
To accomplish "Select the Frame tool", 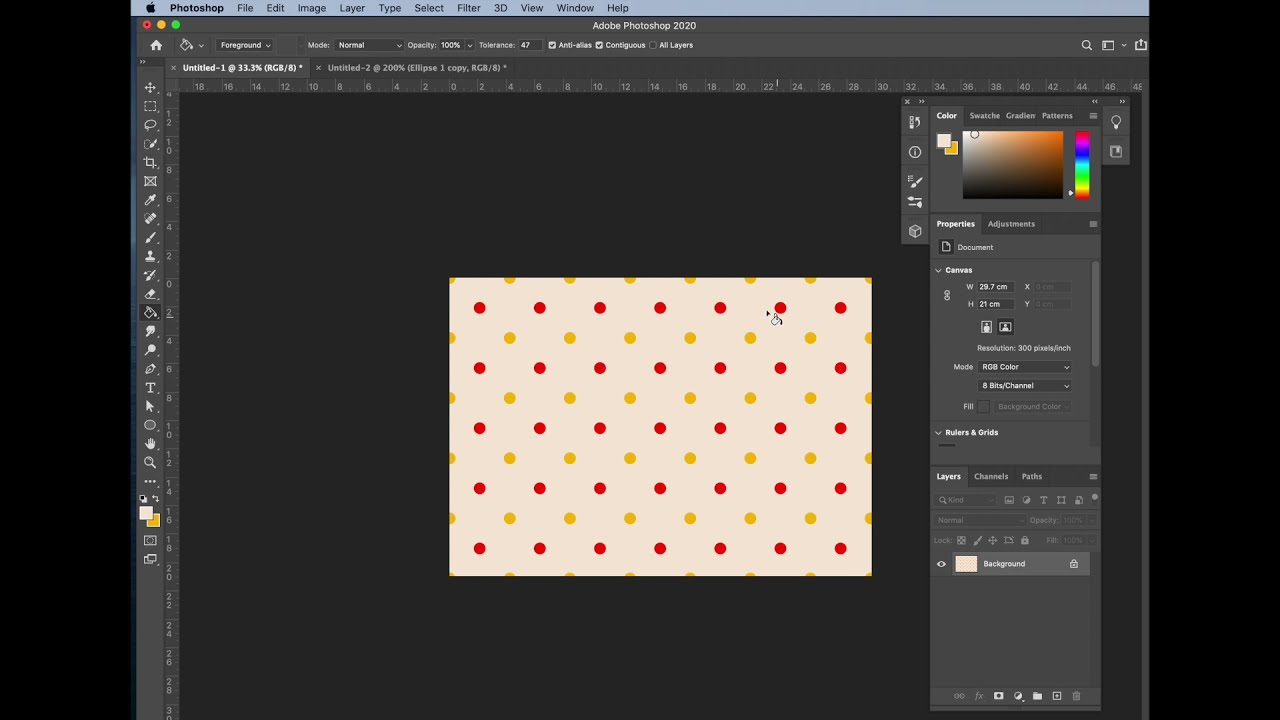I will click(x=150, y=181).
